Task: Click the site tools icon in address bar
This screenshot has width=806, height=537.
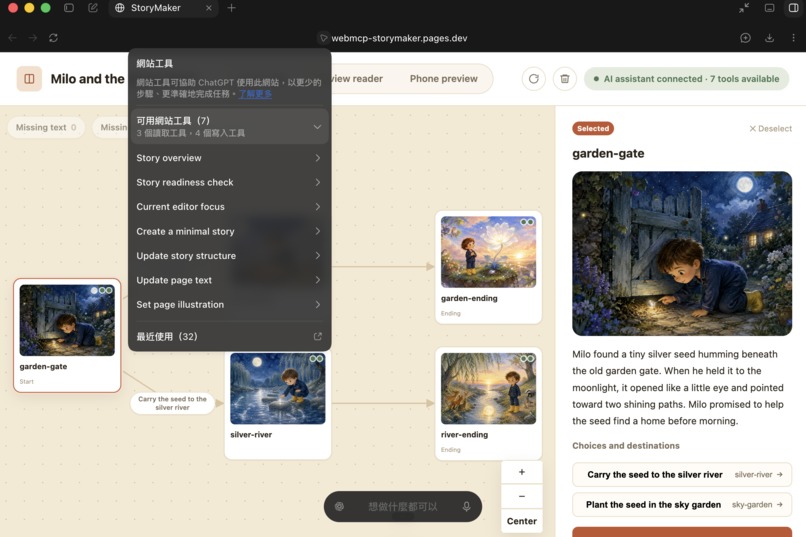Action: (323, 38)
